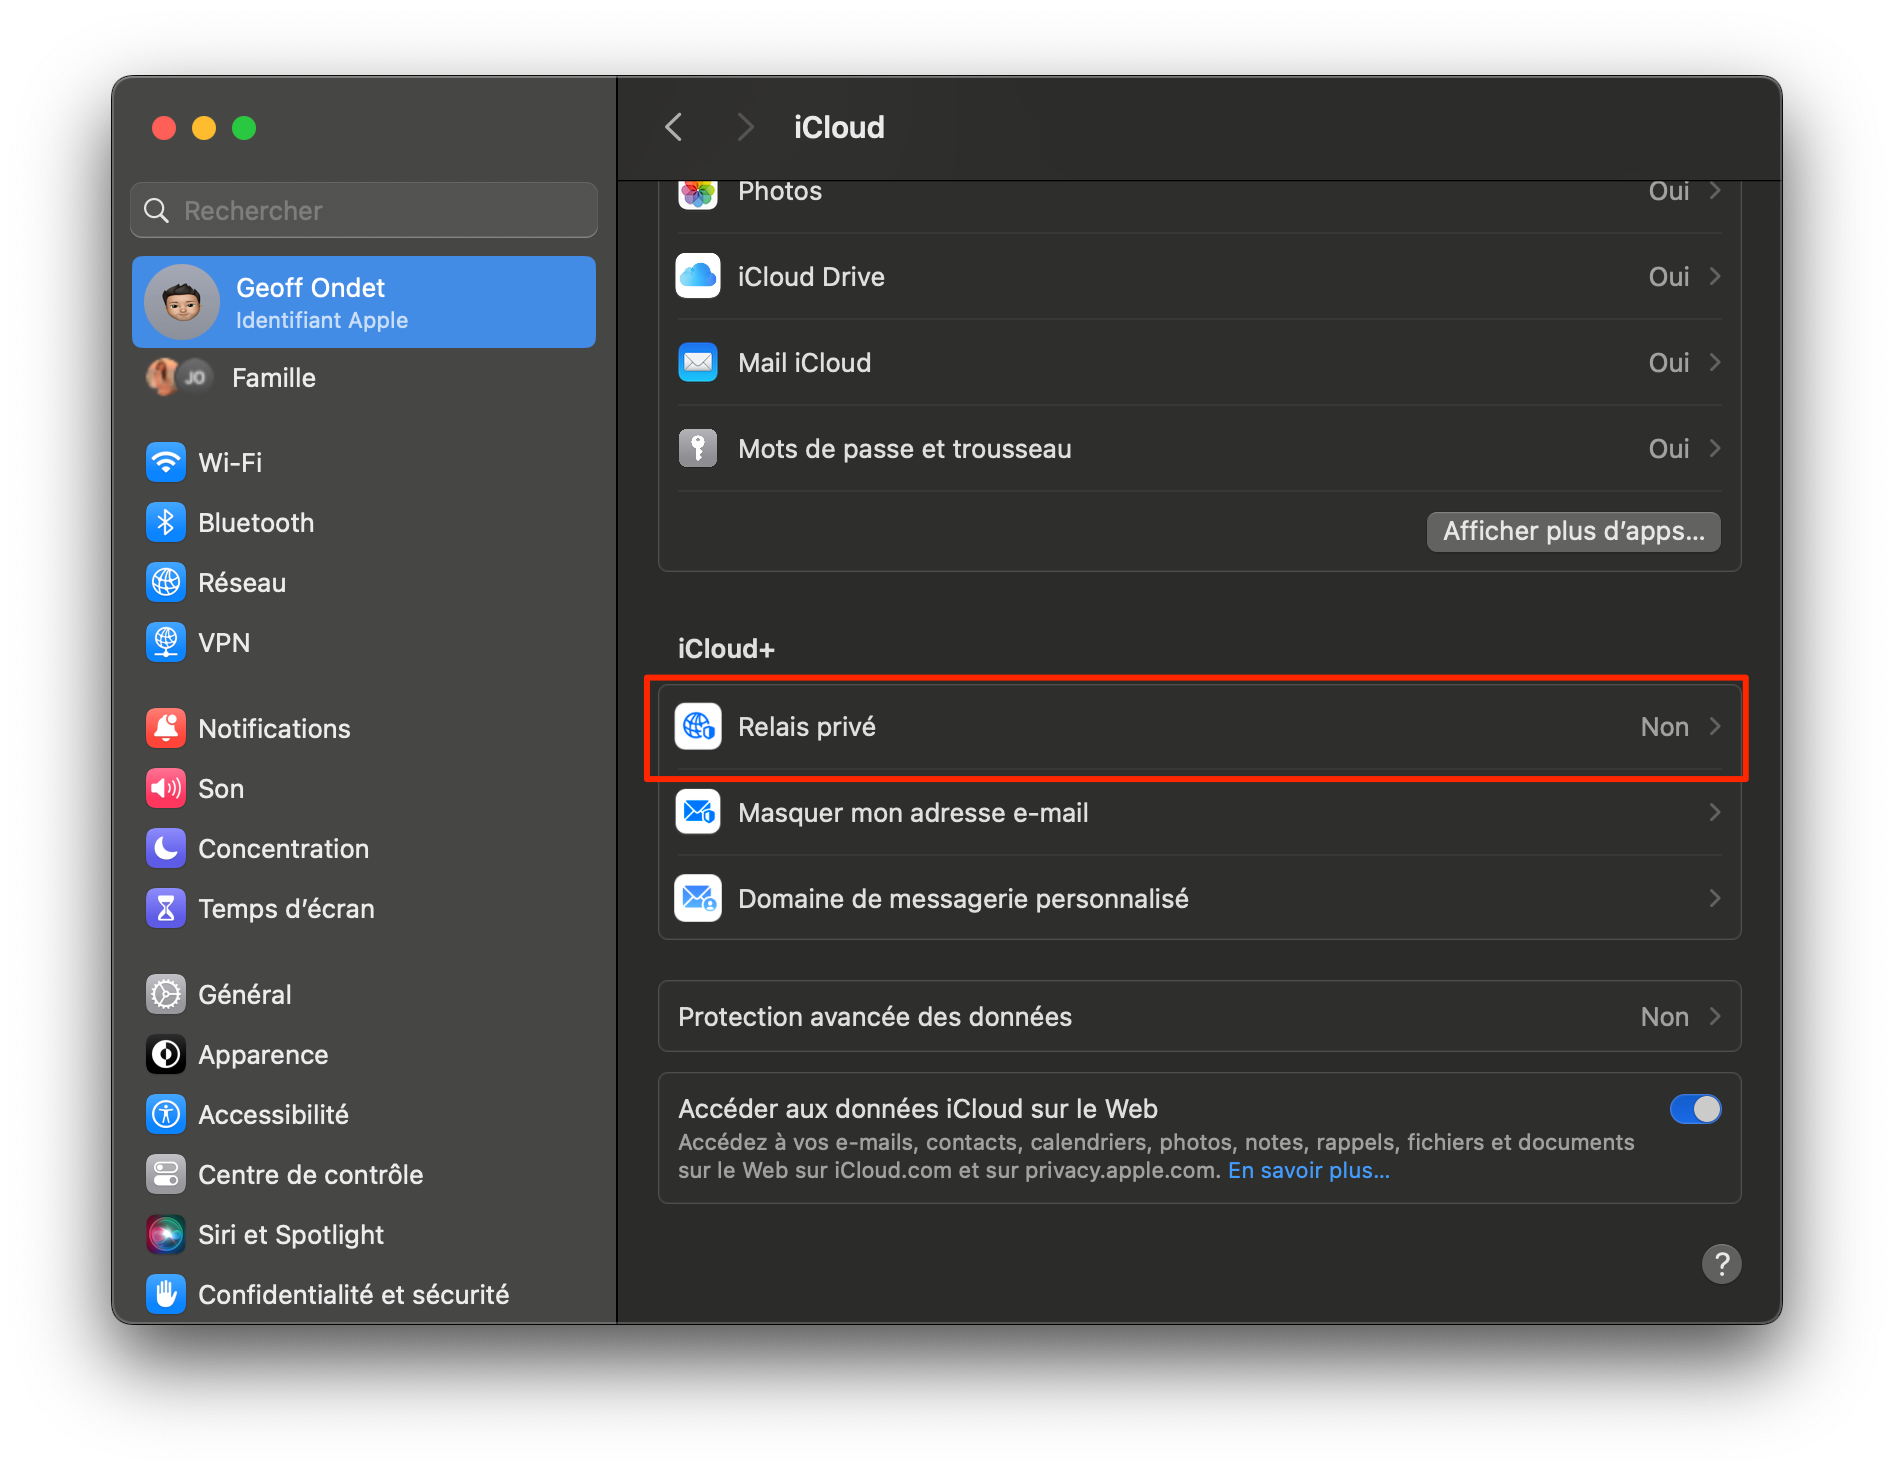
Task: Click the Général gear icon
Action: tap(166, 994)
